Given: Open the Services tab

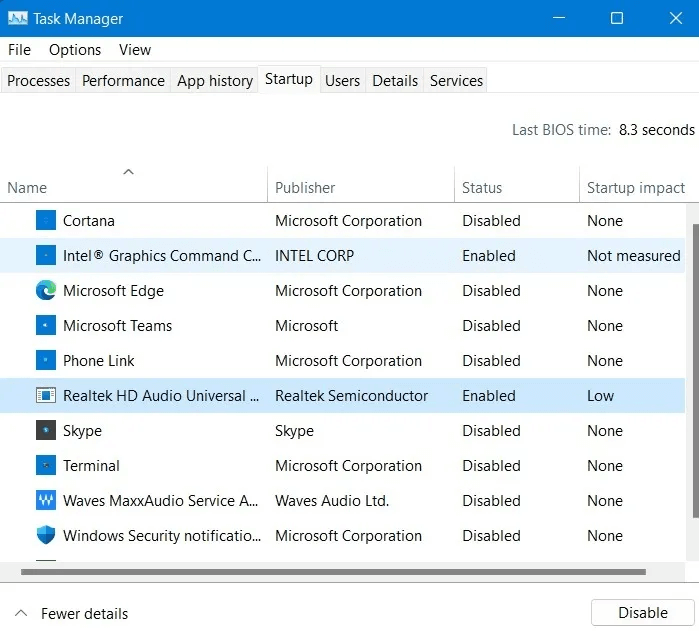Looking at the screenshot, I should tap(456, 81).
